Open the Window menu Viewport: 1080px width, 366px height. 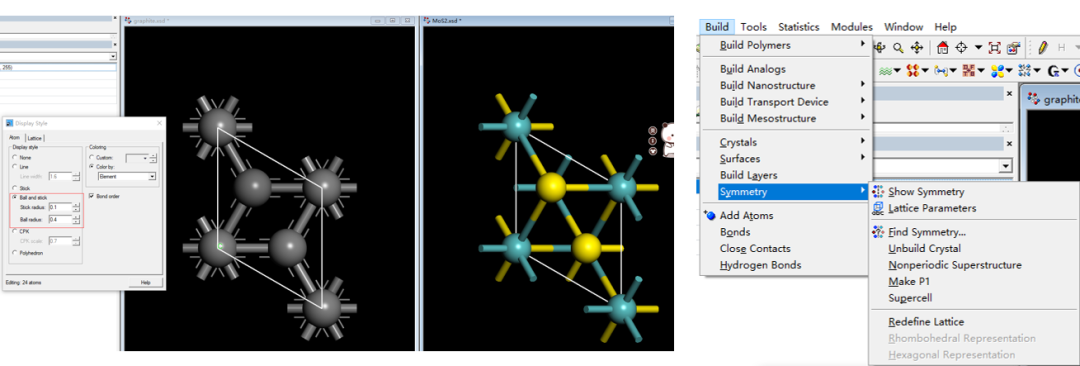pyautogui.click(x=903, y=27)
